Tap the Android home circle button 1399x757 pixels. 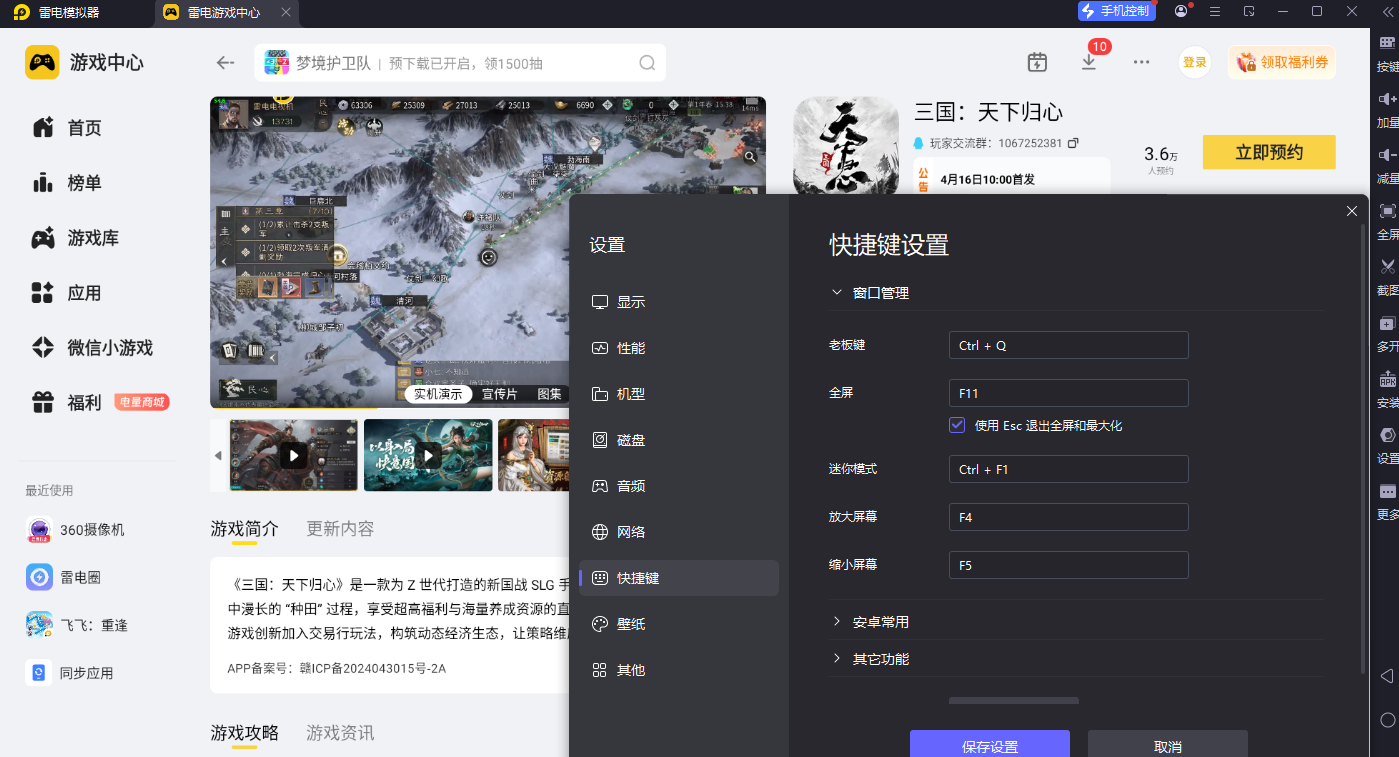pyautogui.click(x=1387, y=720)
